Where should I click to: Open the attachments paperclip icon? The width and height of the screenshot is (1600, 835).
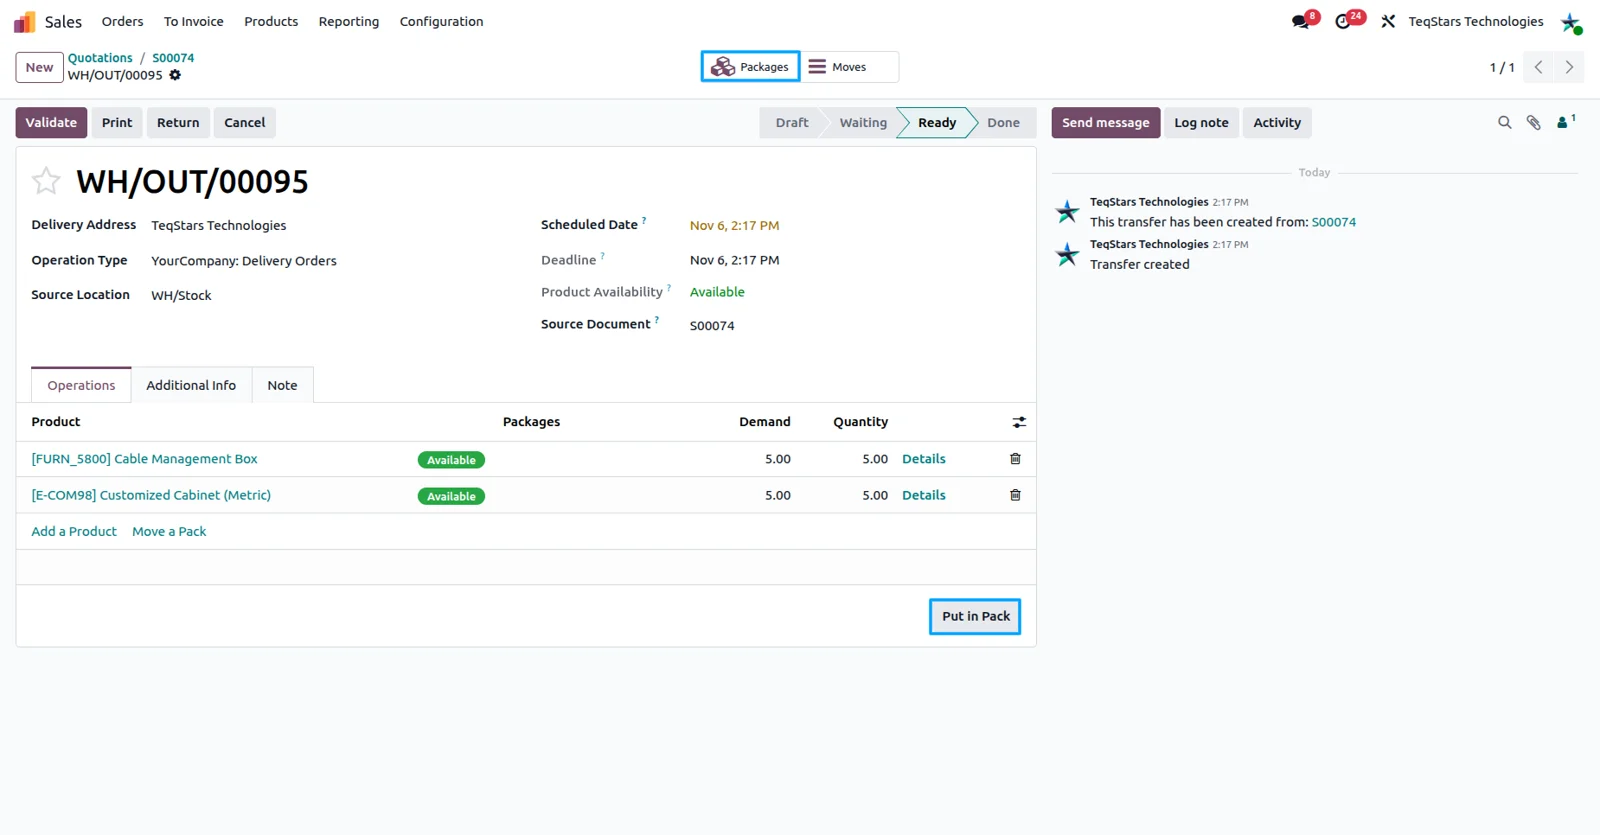click(1533, 122)
